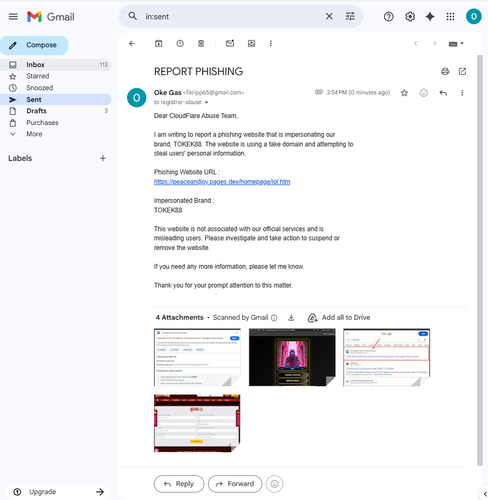This screenshot has height=500, width=488.
Task: Expand the side panel arrow
Action: click(x=485, y=494)
